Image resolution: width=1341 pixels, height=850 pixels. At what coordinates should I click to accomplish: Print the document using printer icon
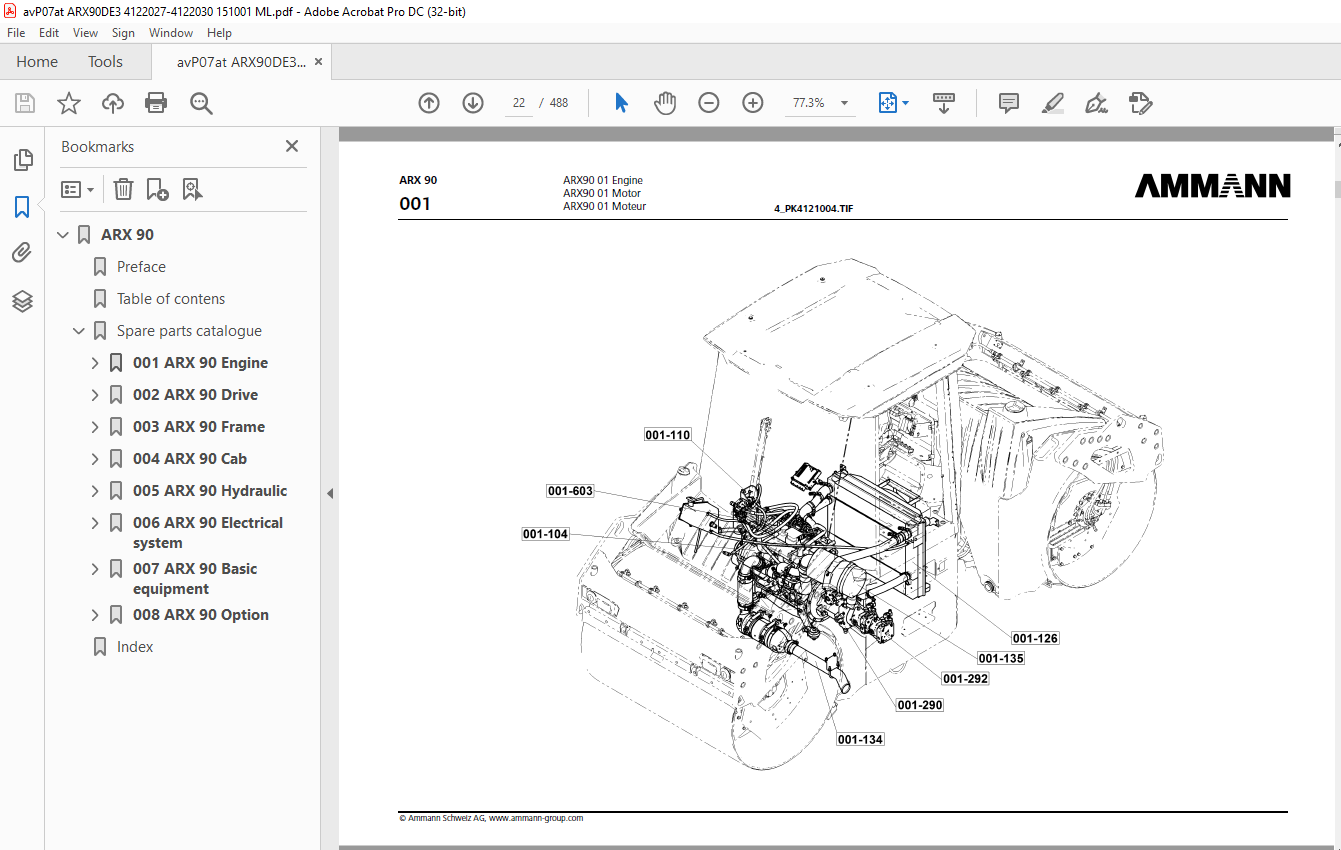pyautogui.click(x=156, y=103)
